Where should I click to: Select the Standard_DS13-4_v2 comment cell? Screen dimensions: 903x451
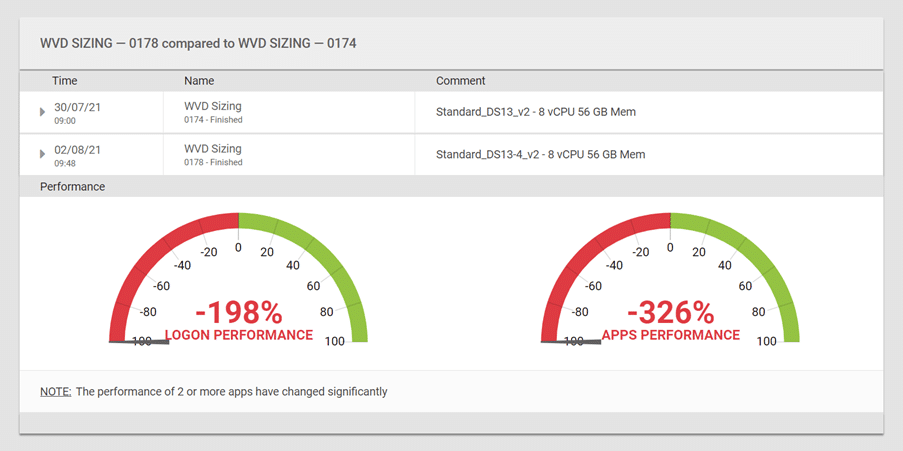tap(540, 154)
